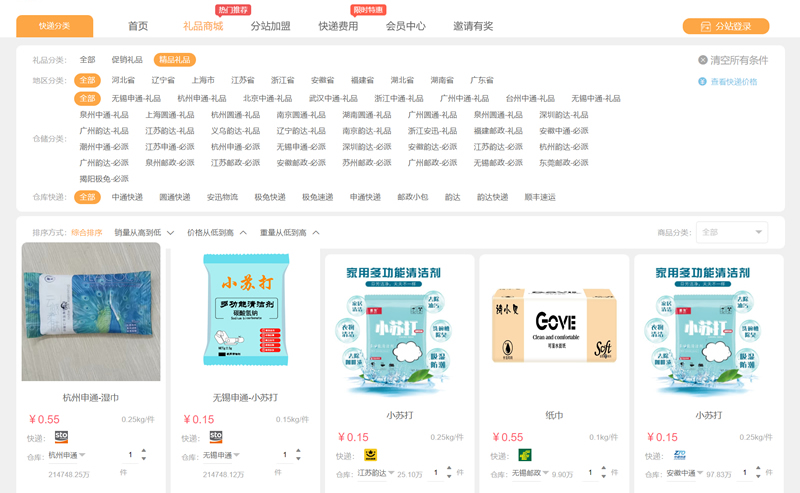Select 全部 in 仓库快递 row
This screenshot has width=800, height=493.
point(87,197)
